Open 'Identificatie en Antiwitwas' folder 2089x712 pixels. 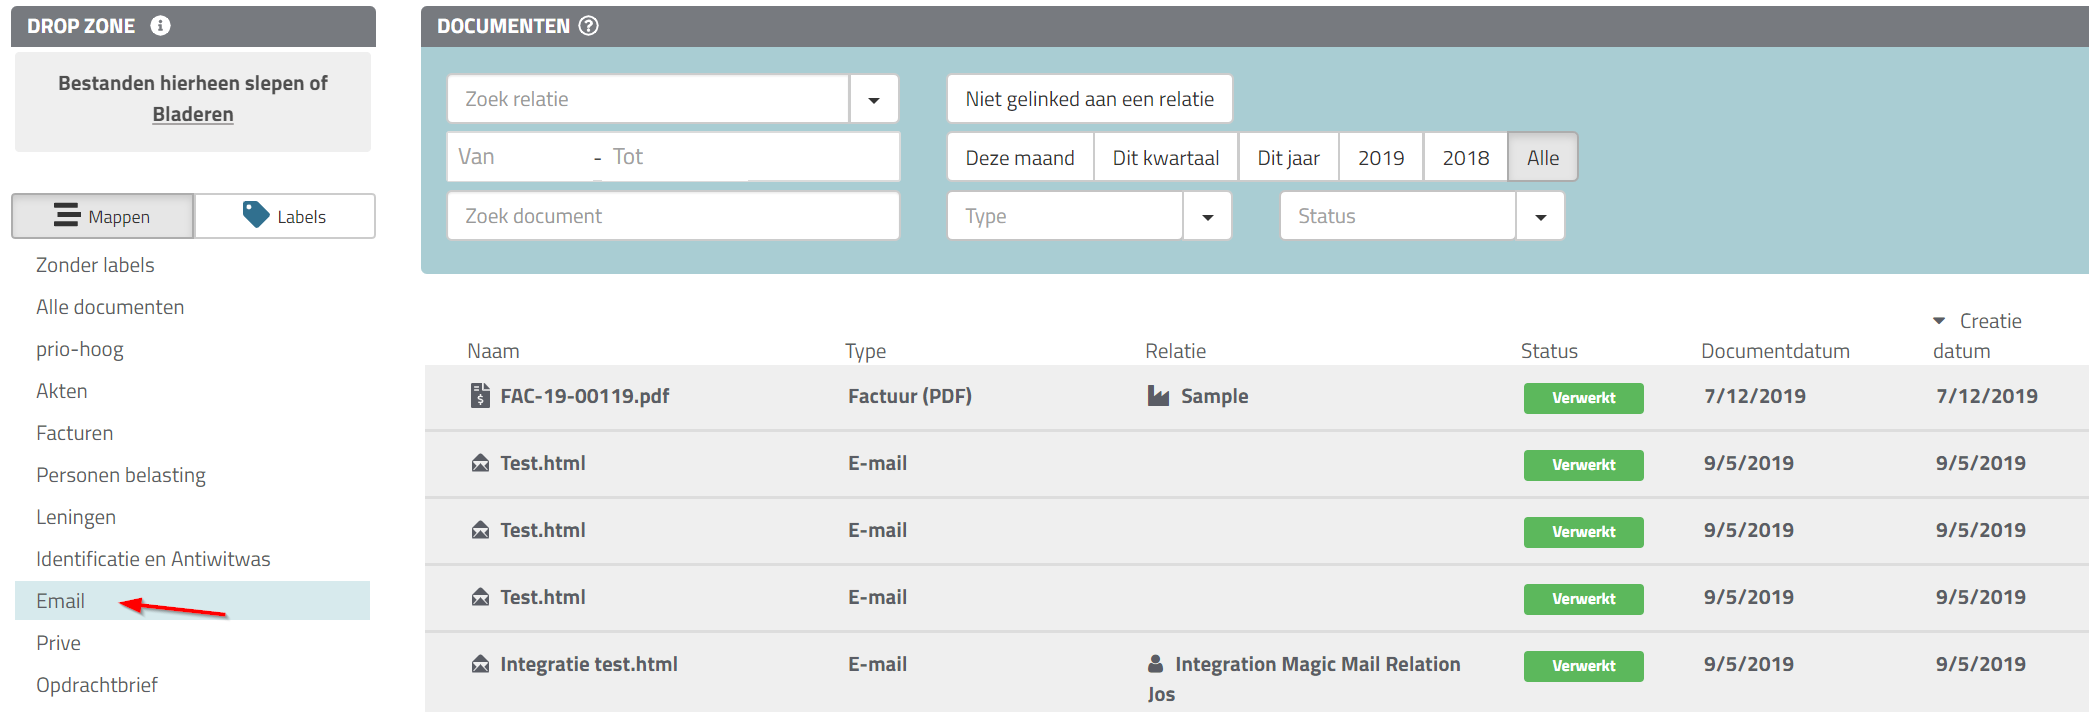tap(153, 559)
